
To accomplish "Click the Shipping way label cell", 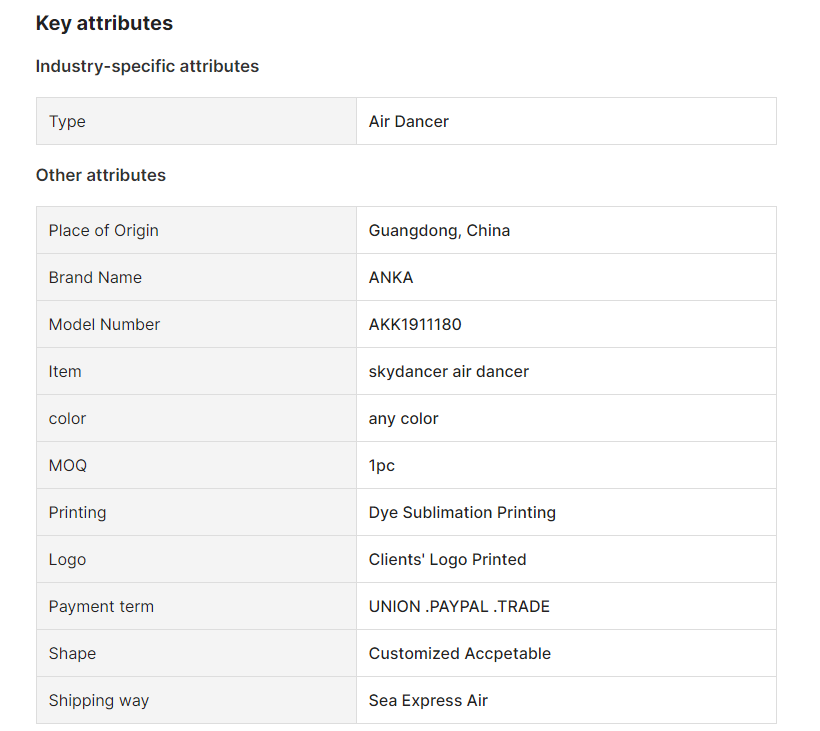I will click(x=196, y=701).
